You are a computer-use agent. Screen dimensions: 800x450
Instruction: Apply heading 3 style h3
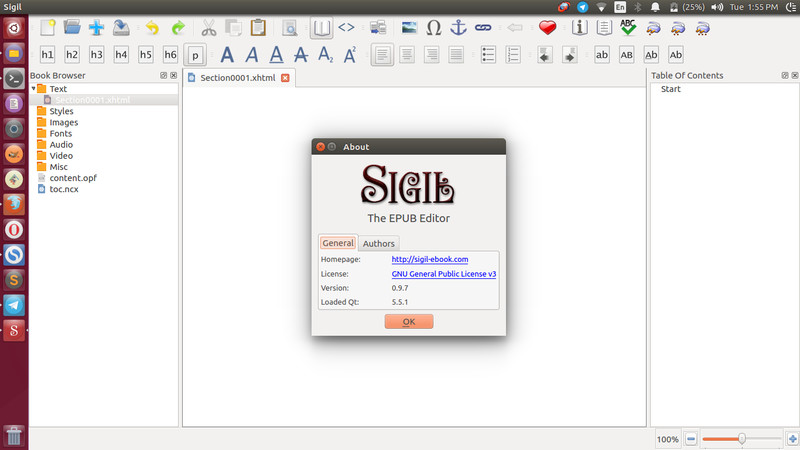(96, 55)
